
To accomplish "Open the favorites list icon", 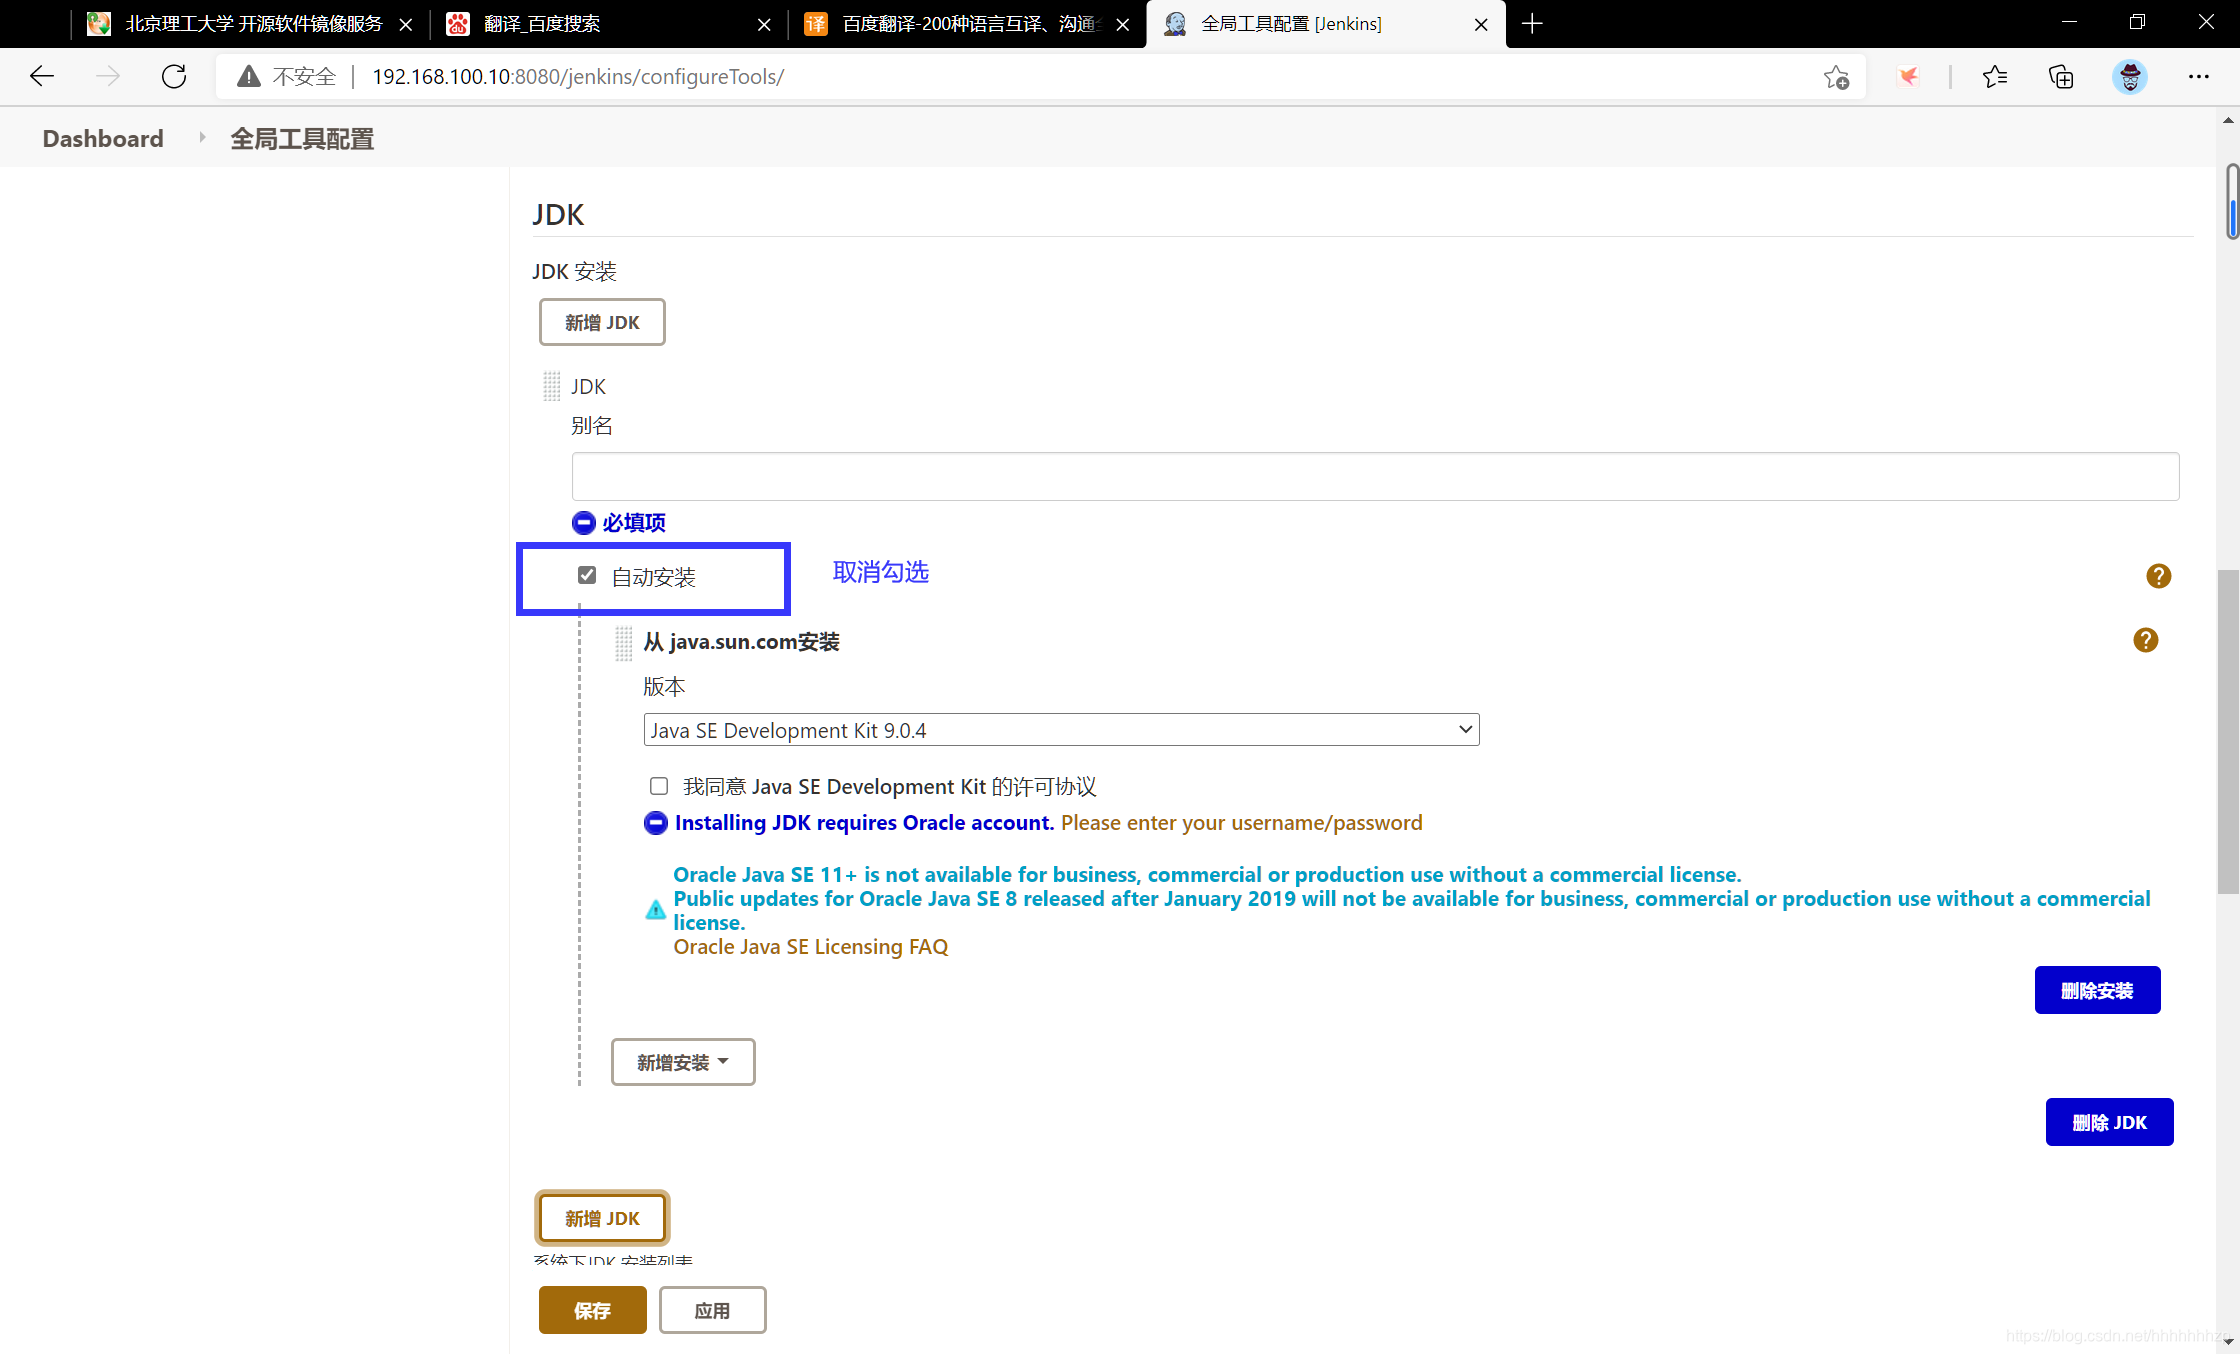I will 1994,77.
